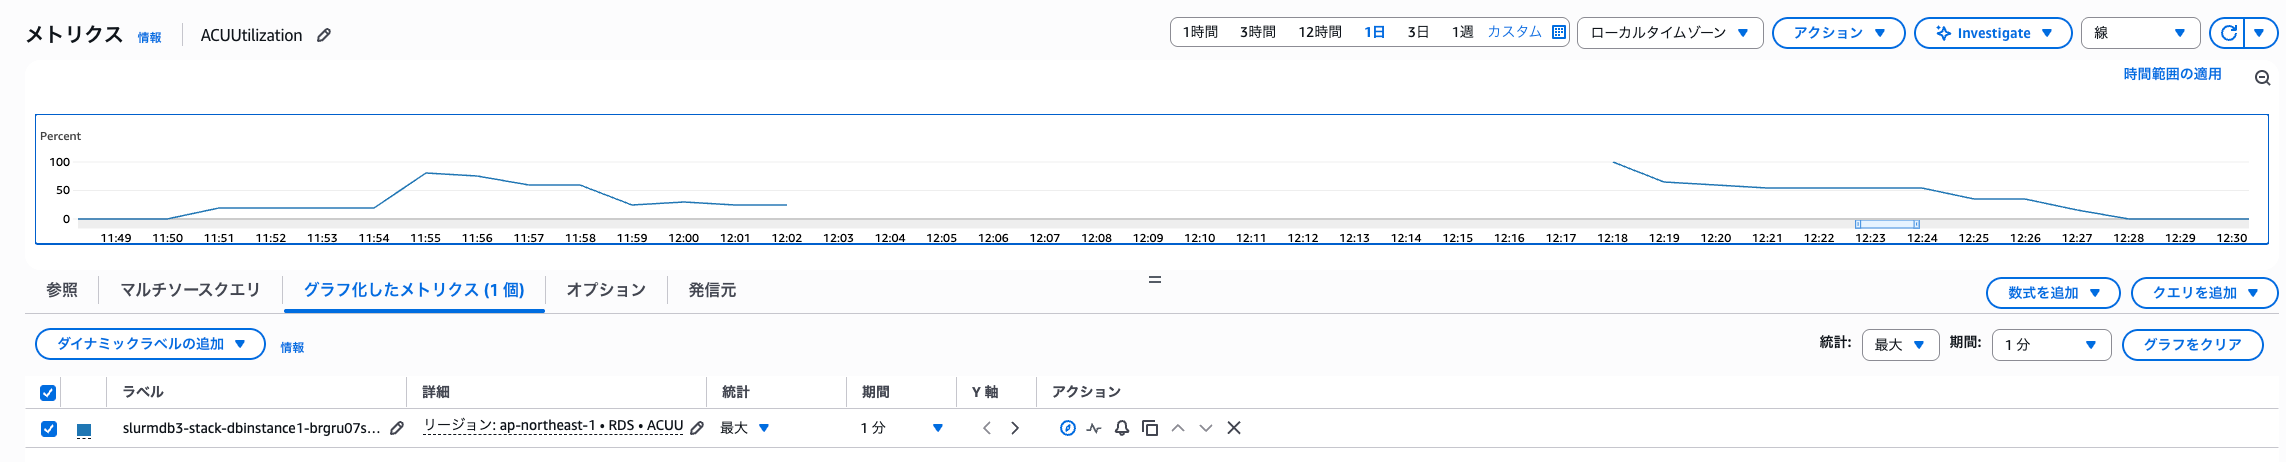Screen dimensions: 2286x462
Task: Apply anomaly detection pulse icon
Action: pyautogui.click(x=1094, y=428)
